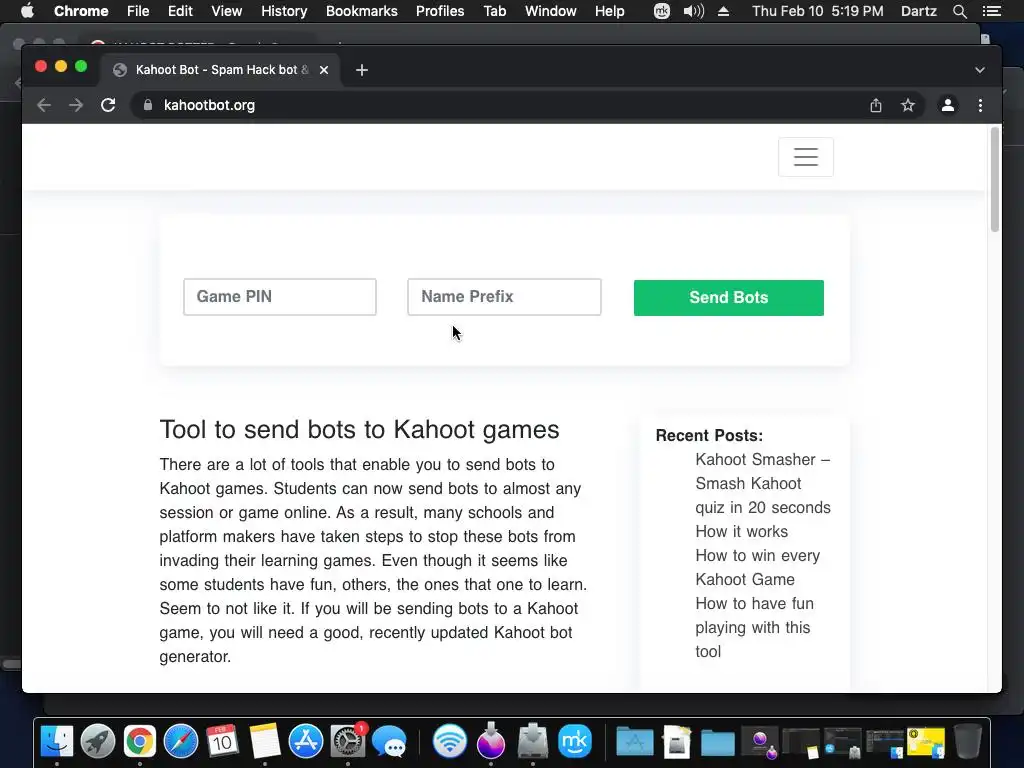The width and height of the screenshot is (1024, 768).
Task: Click the Dartz user name in menu bar
Action: coord(919,11)
